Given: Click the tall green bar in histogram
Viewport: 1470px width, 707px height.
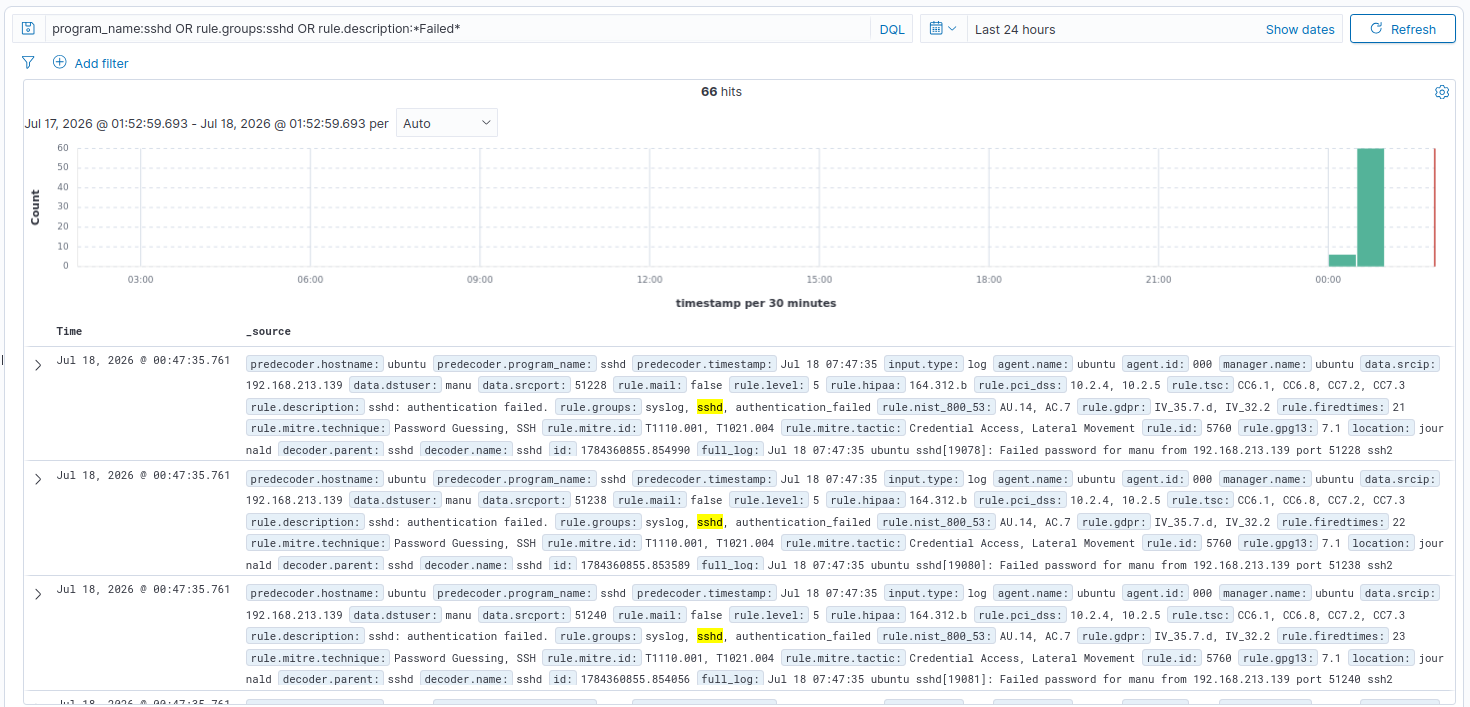Looking at the screenshot, I should 1370,207.
